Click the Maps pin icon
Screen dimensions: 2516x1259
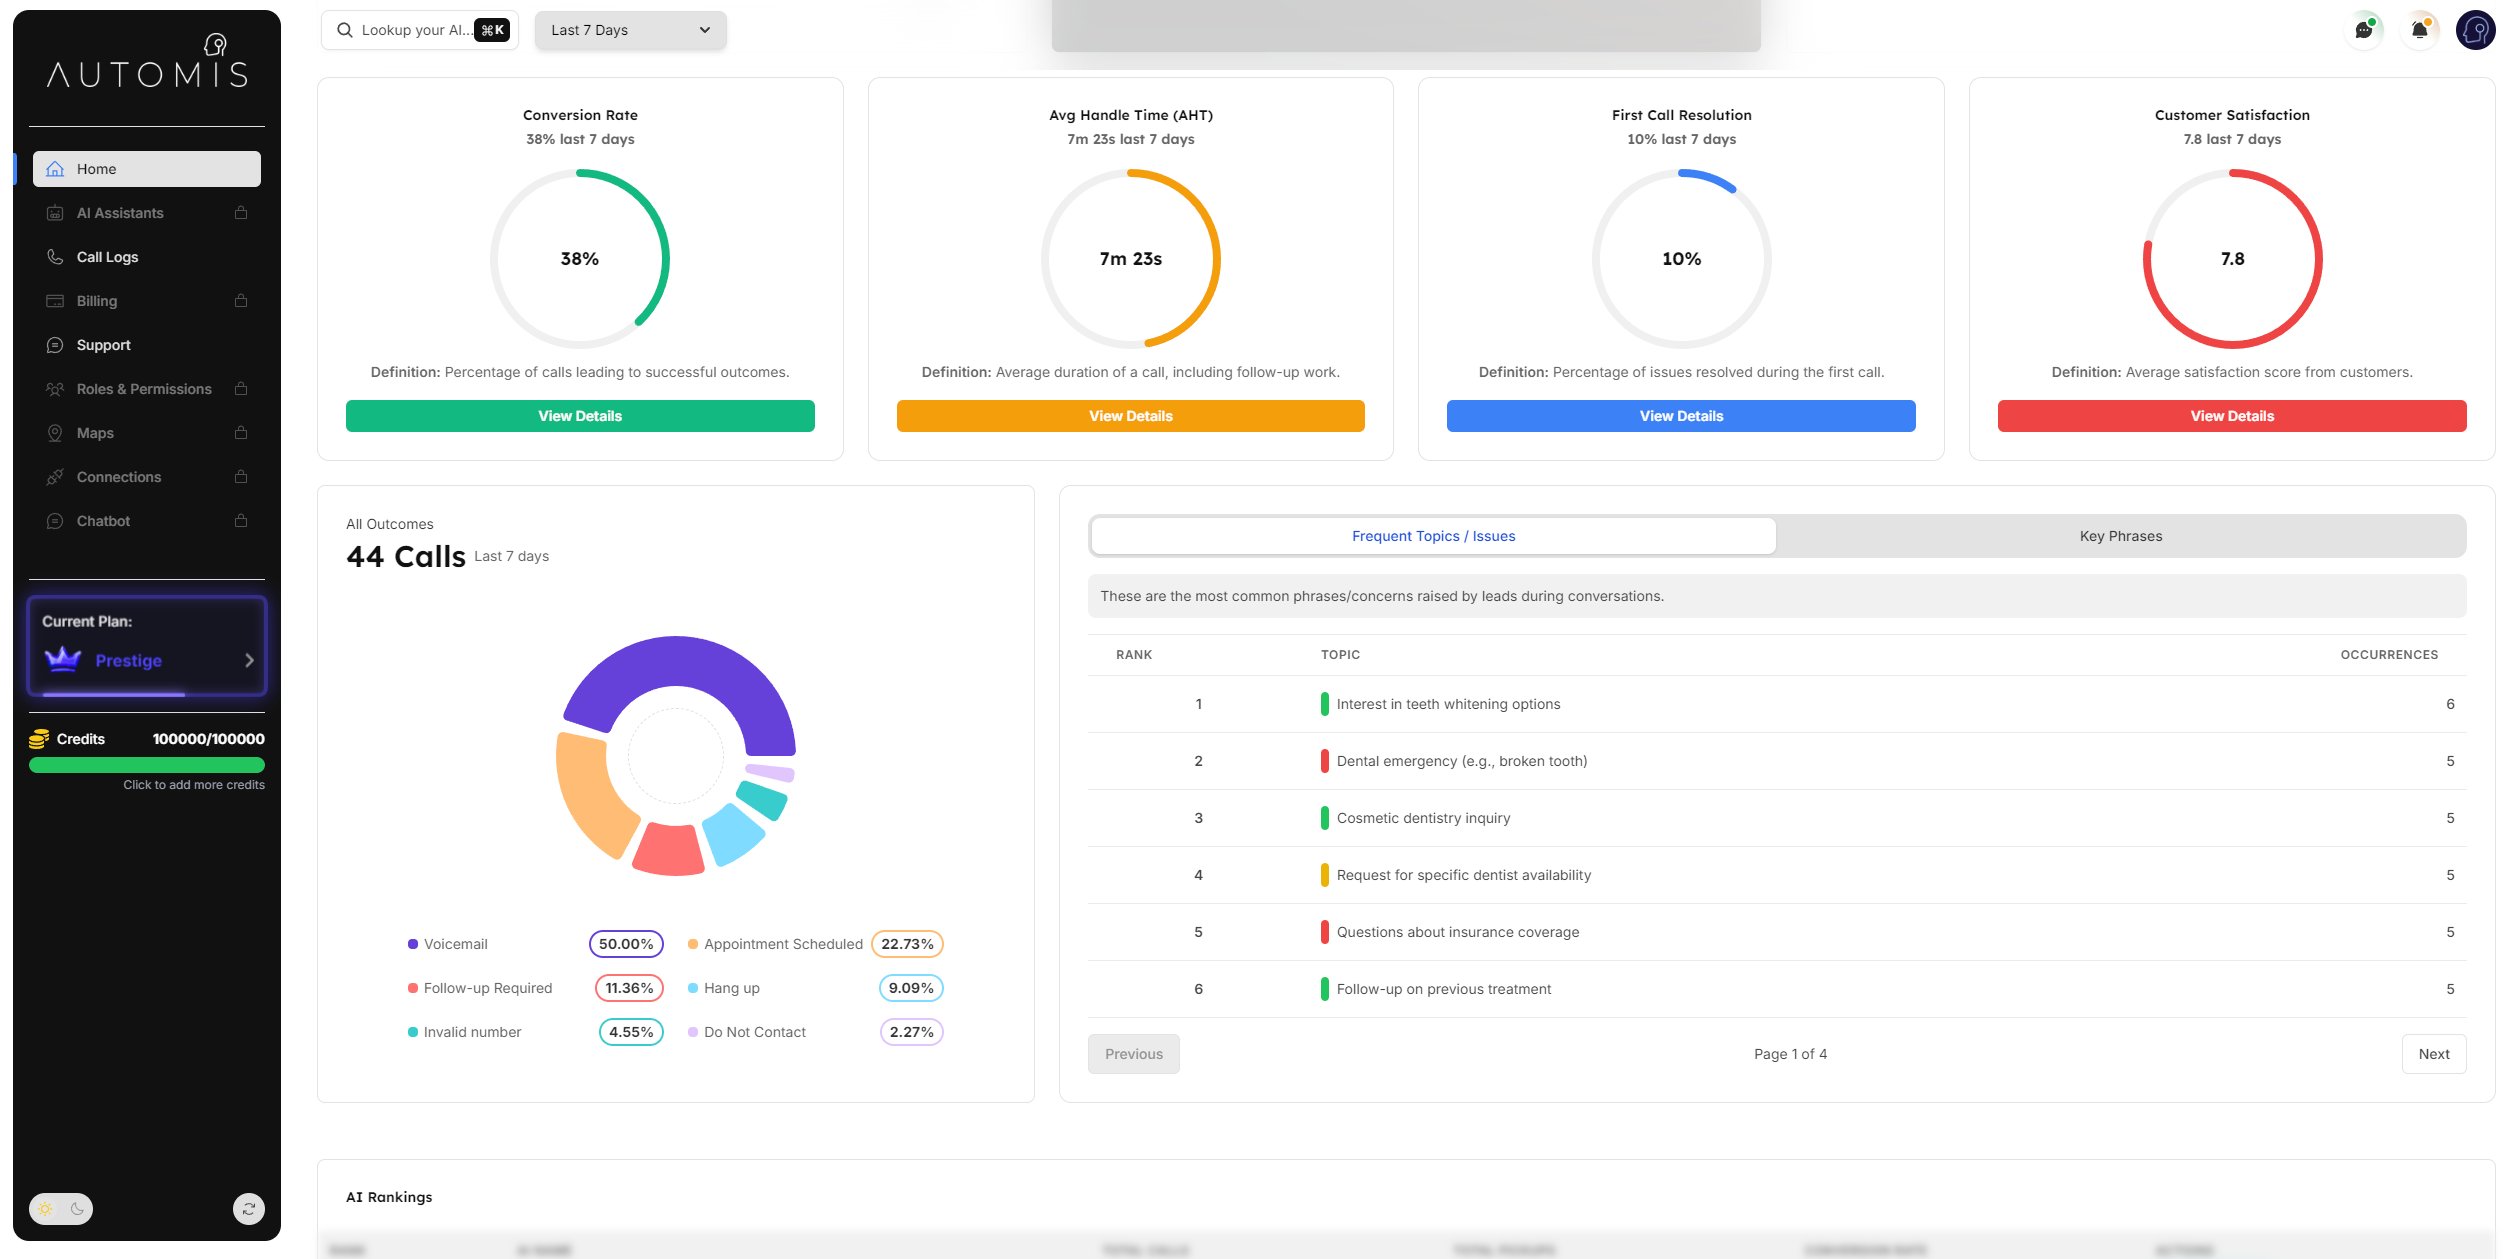click(55, 433)
